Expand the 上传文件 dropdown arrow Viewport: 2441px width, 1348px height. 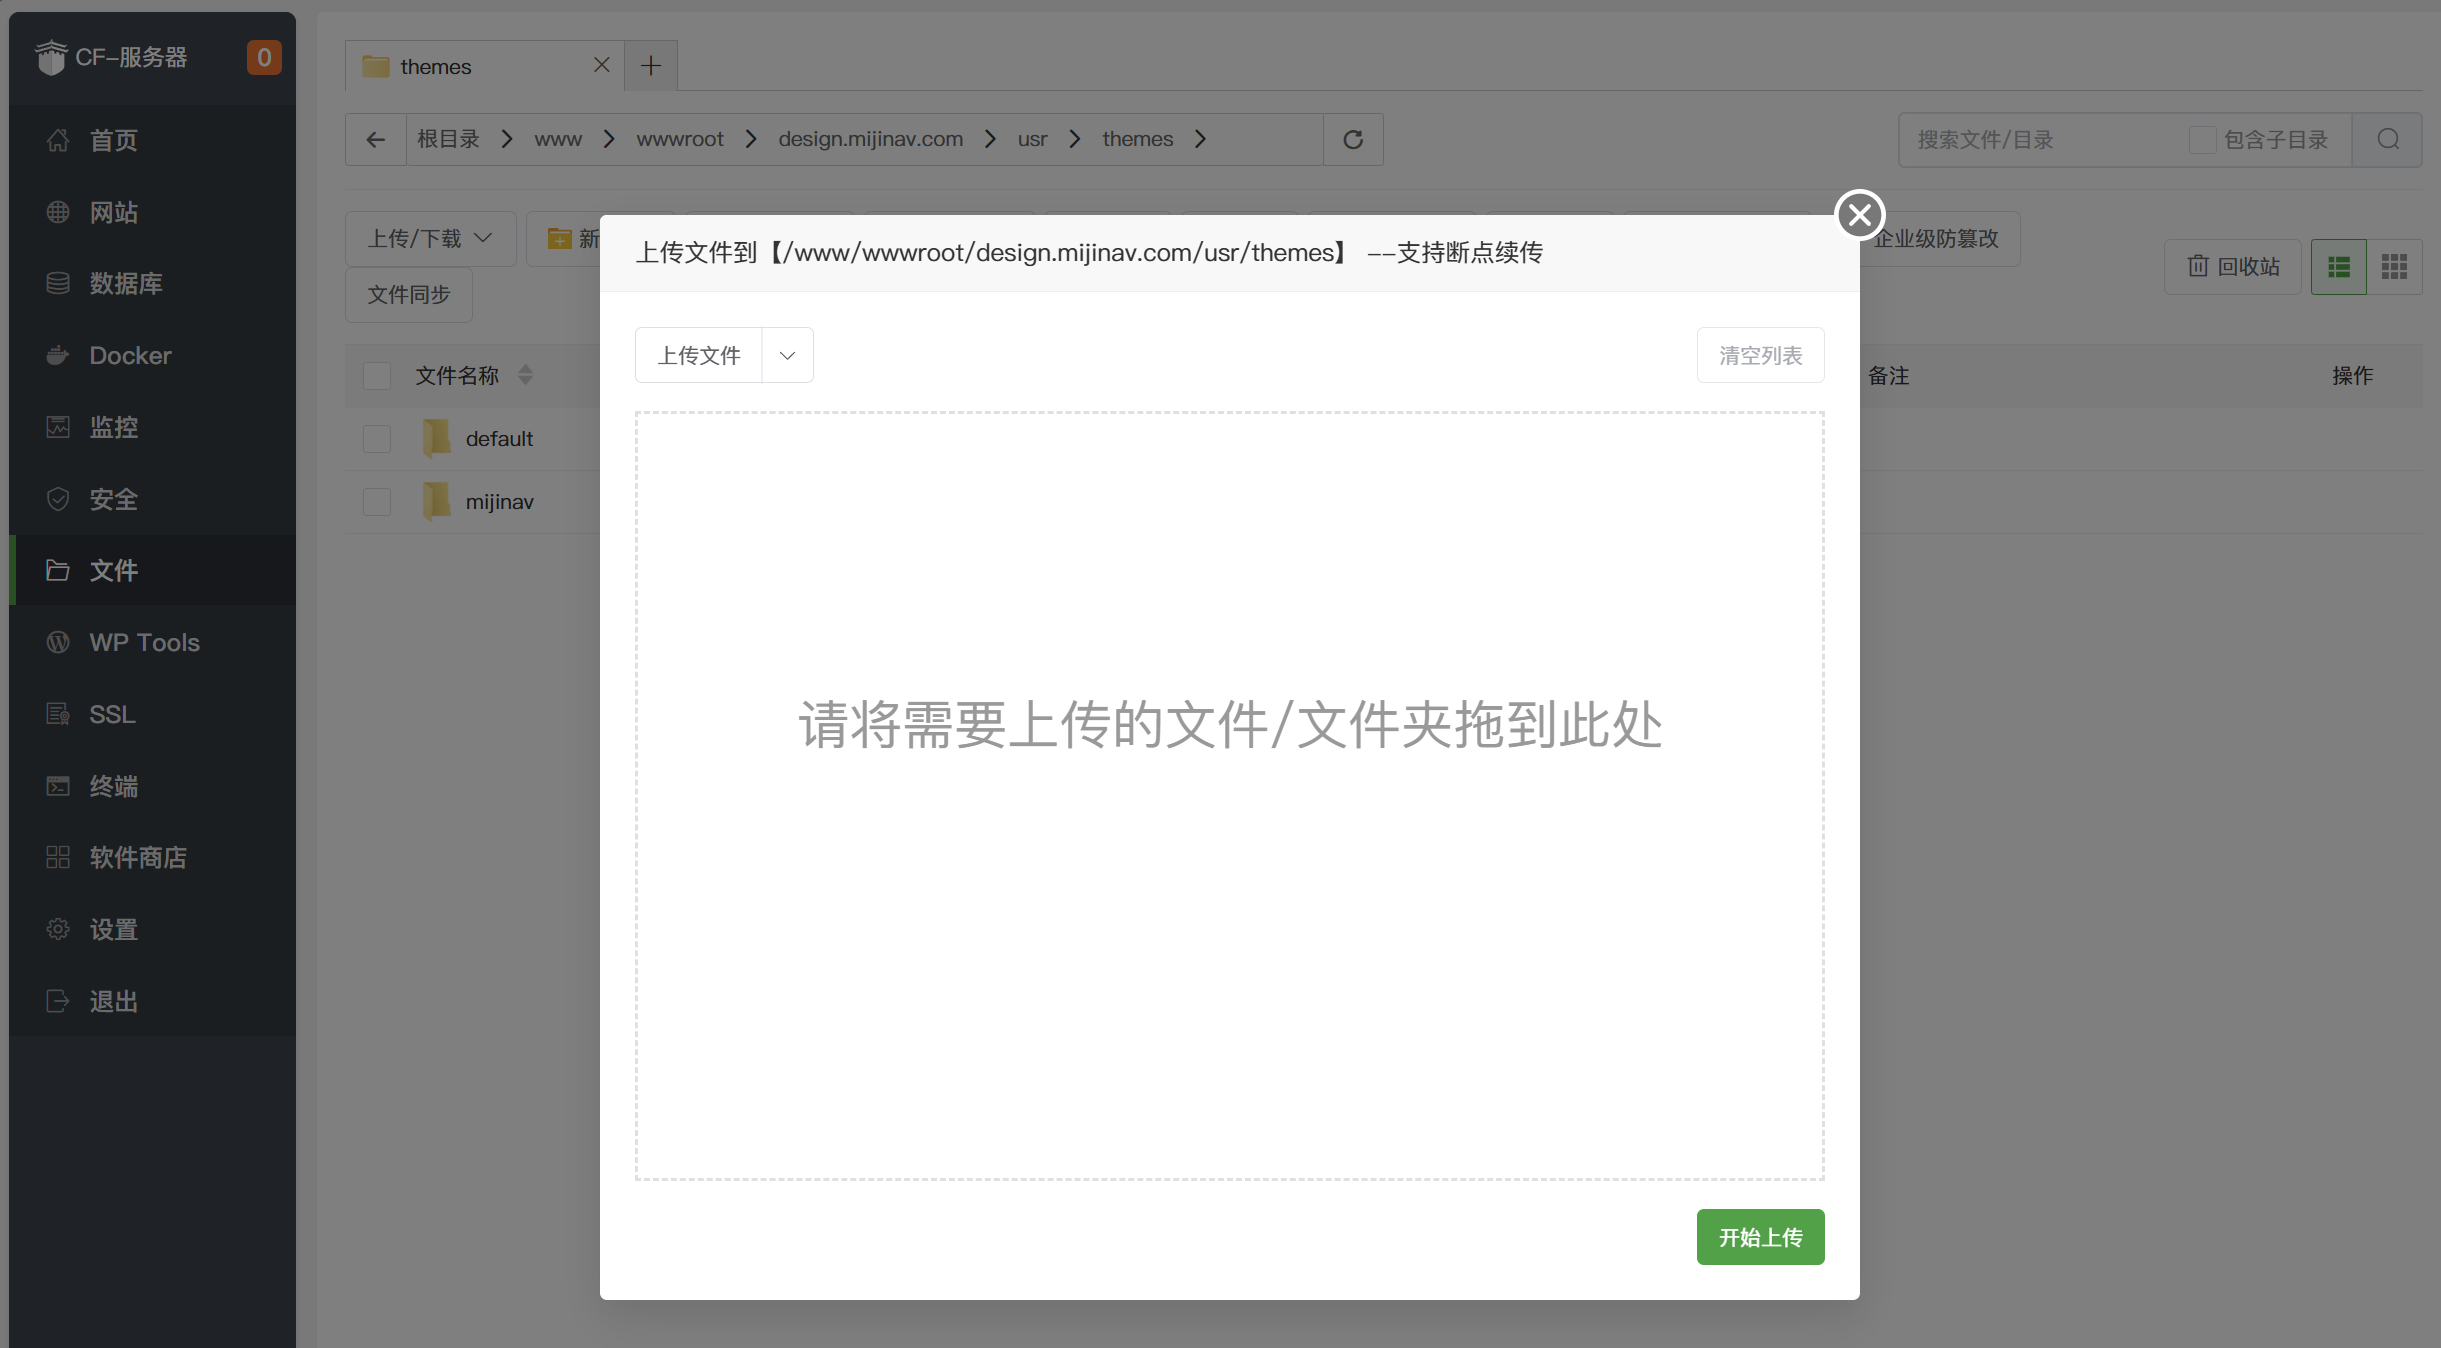(787, 355)
